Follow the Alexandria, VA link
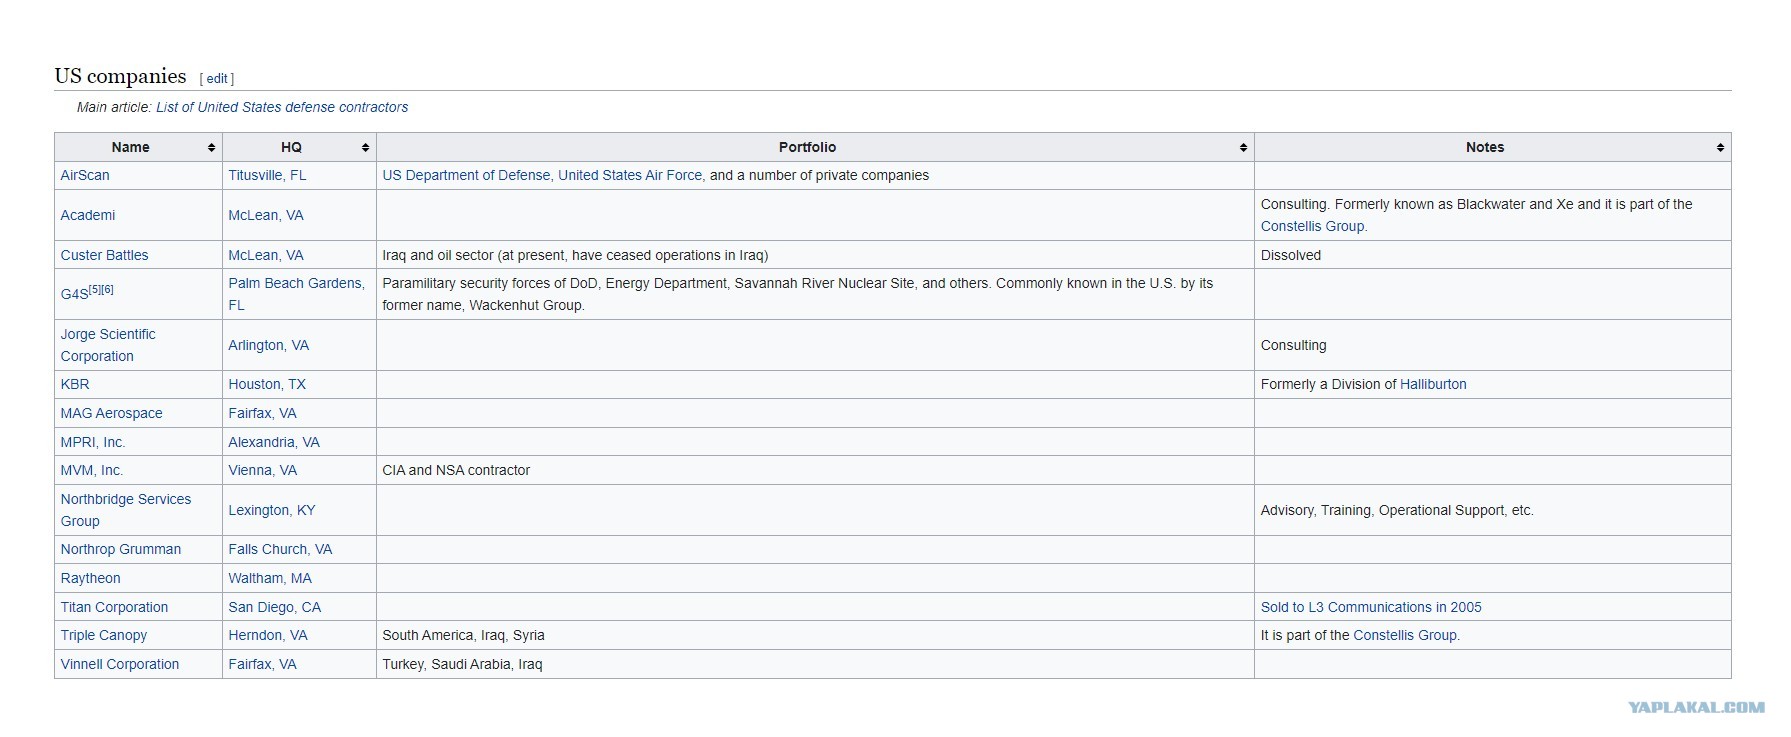 pos(274,442)
